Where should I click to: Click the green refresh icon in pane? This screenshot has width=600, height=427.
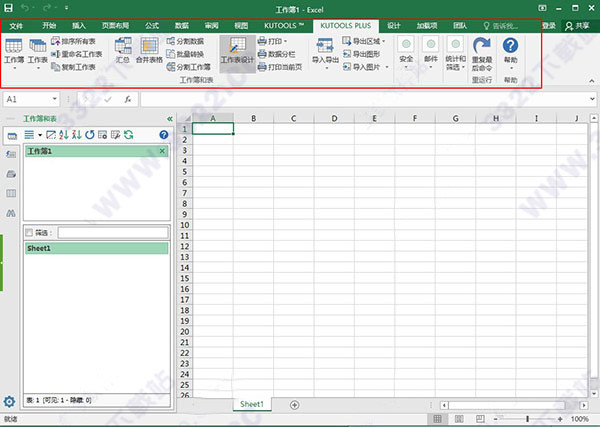(x=129, y=135)
